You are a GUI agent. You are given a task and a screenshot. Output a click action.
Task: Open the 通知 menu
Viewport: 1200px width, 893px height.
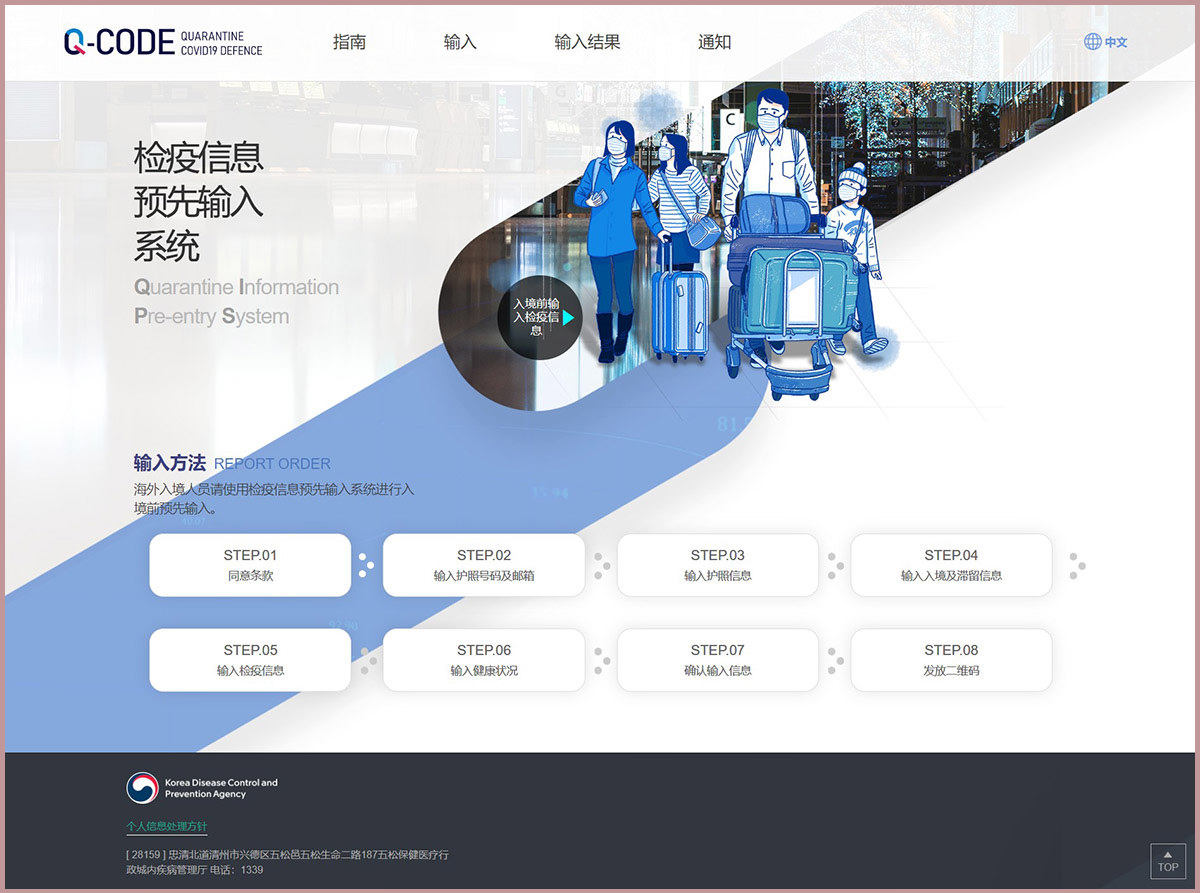714,42
